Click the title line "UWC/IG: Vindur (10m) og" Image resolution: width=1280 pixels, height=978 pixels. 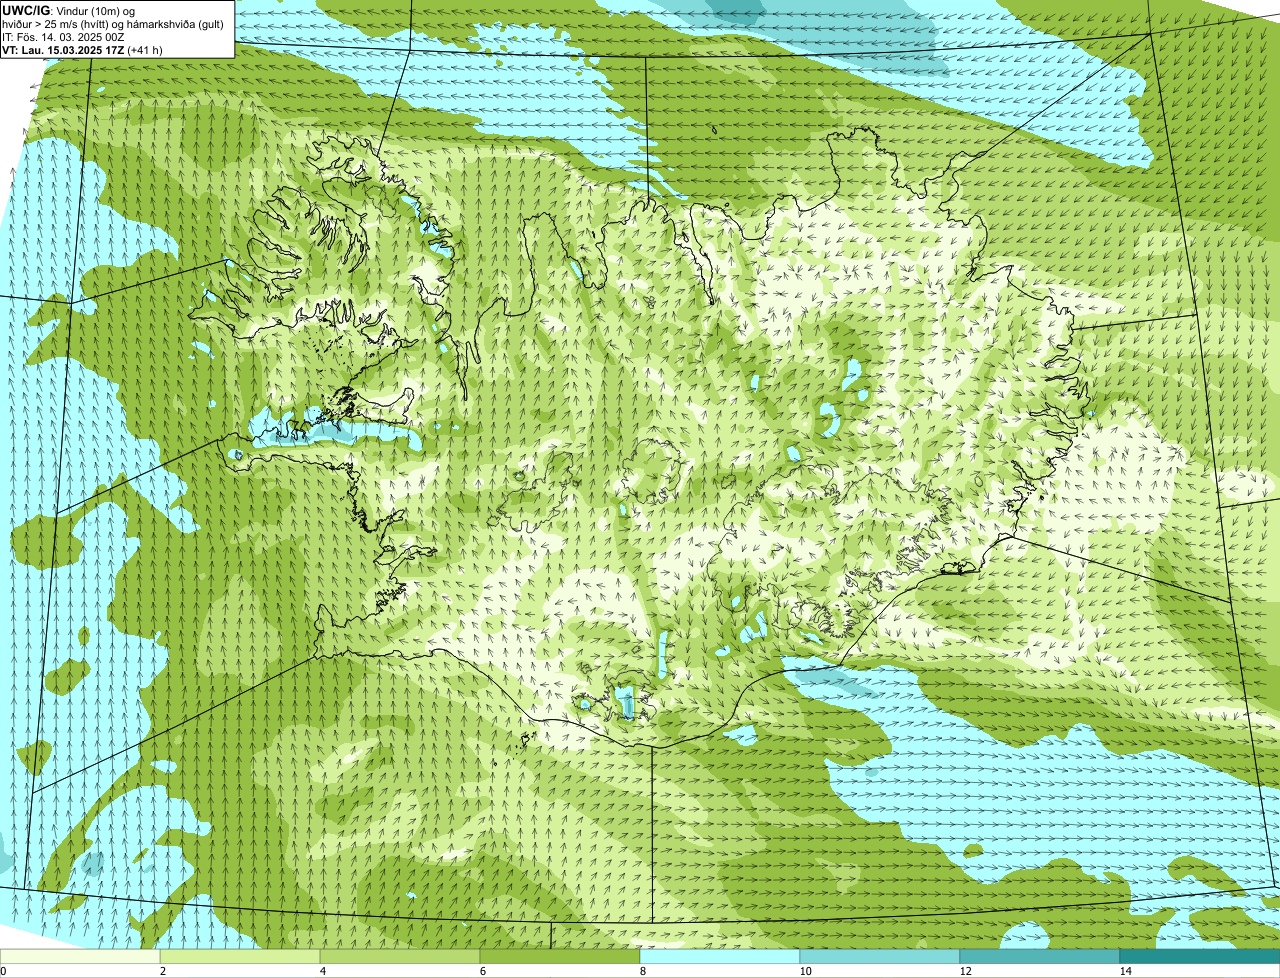point(69,10)
